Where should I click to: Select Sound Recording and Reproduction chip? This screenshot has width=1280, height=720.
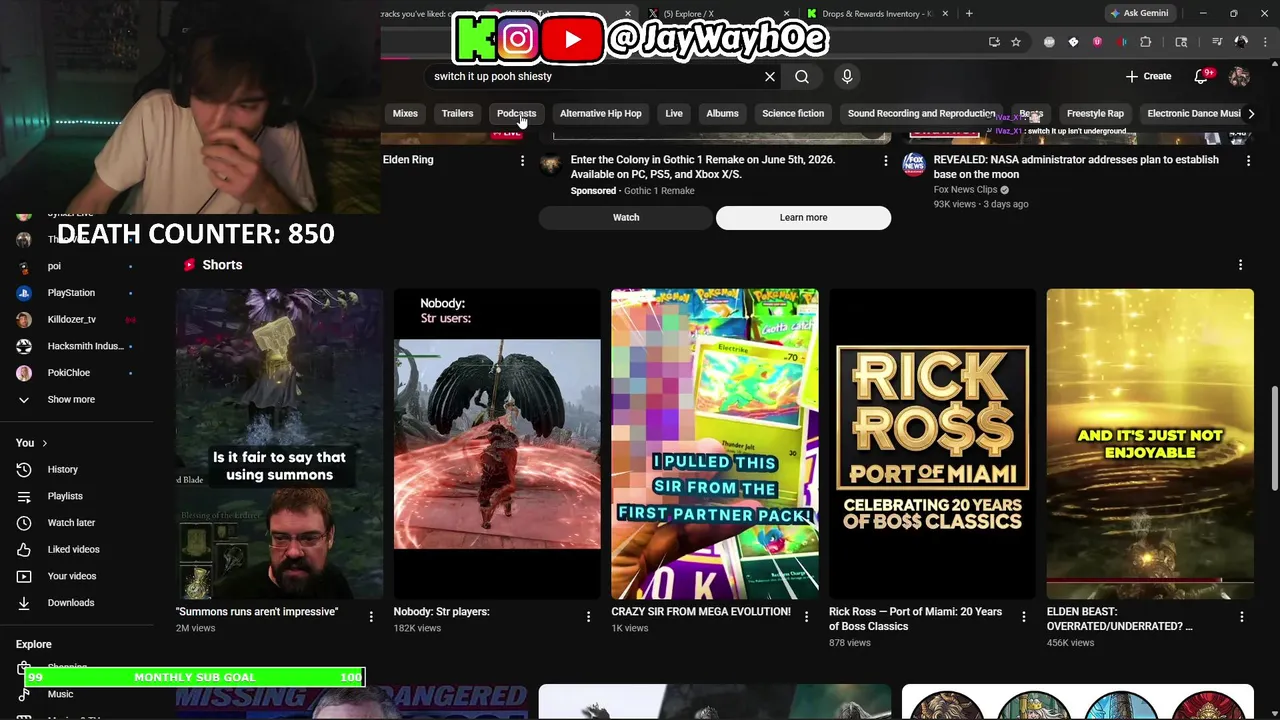tap(921, 113)
